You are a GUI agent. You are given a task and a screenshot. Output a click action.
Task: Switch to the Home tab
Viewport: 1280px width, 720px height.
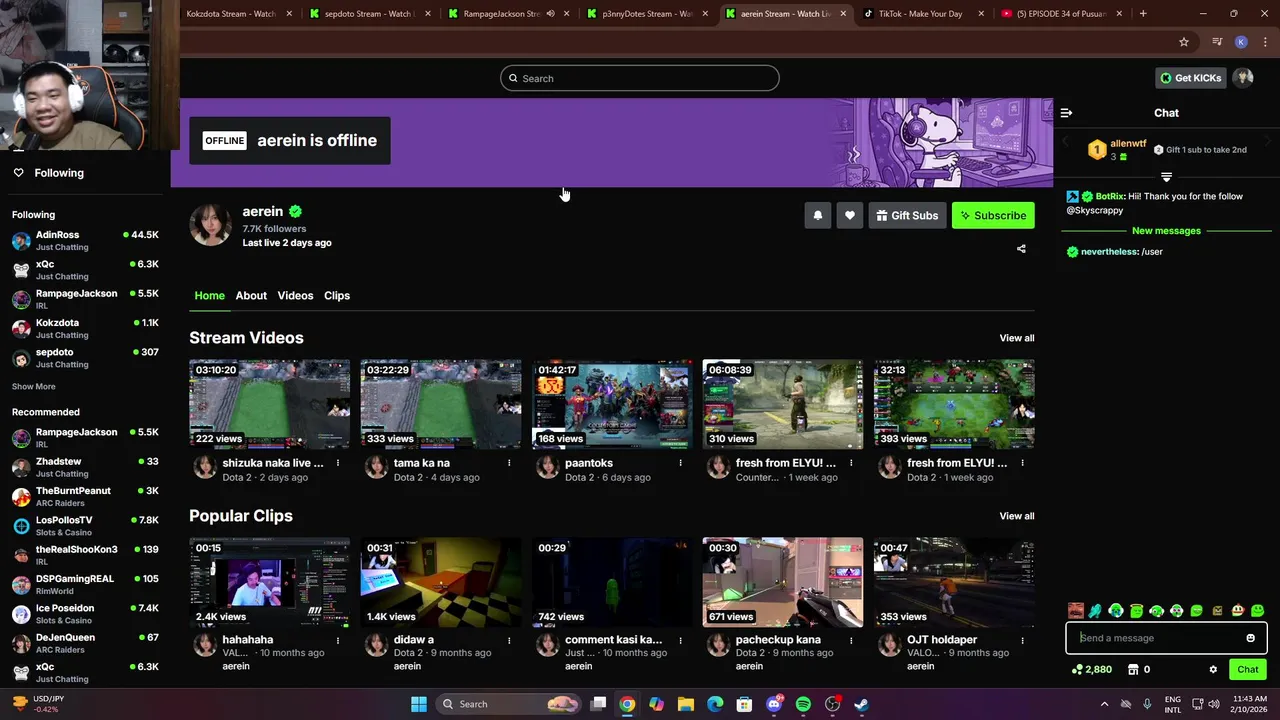pyautogui.click(x=209, y=296)
